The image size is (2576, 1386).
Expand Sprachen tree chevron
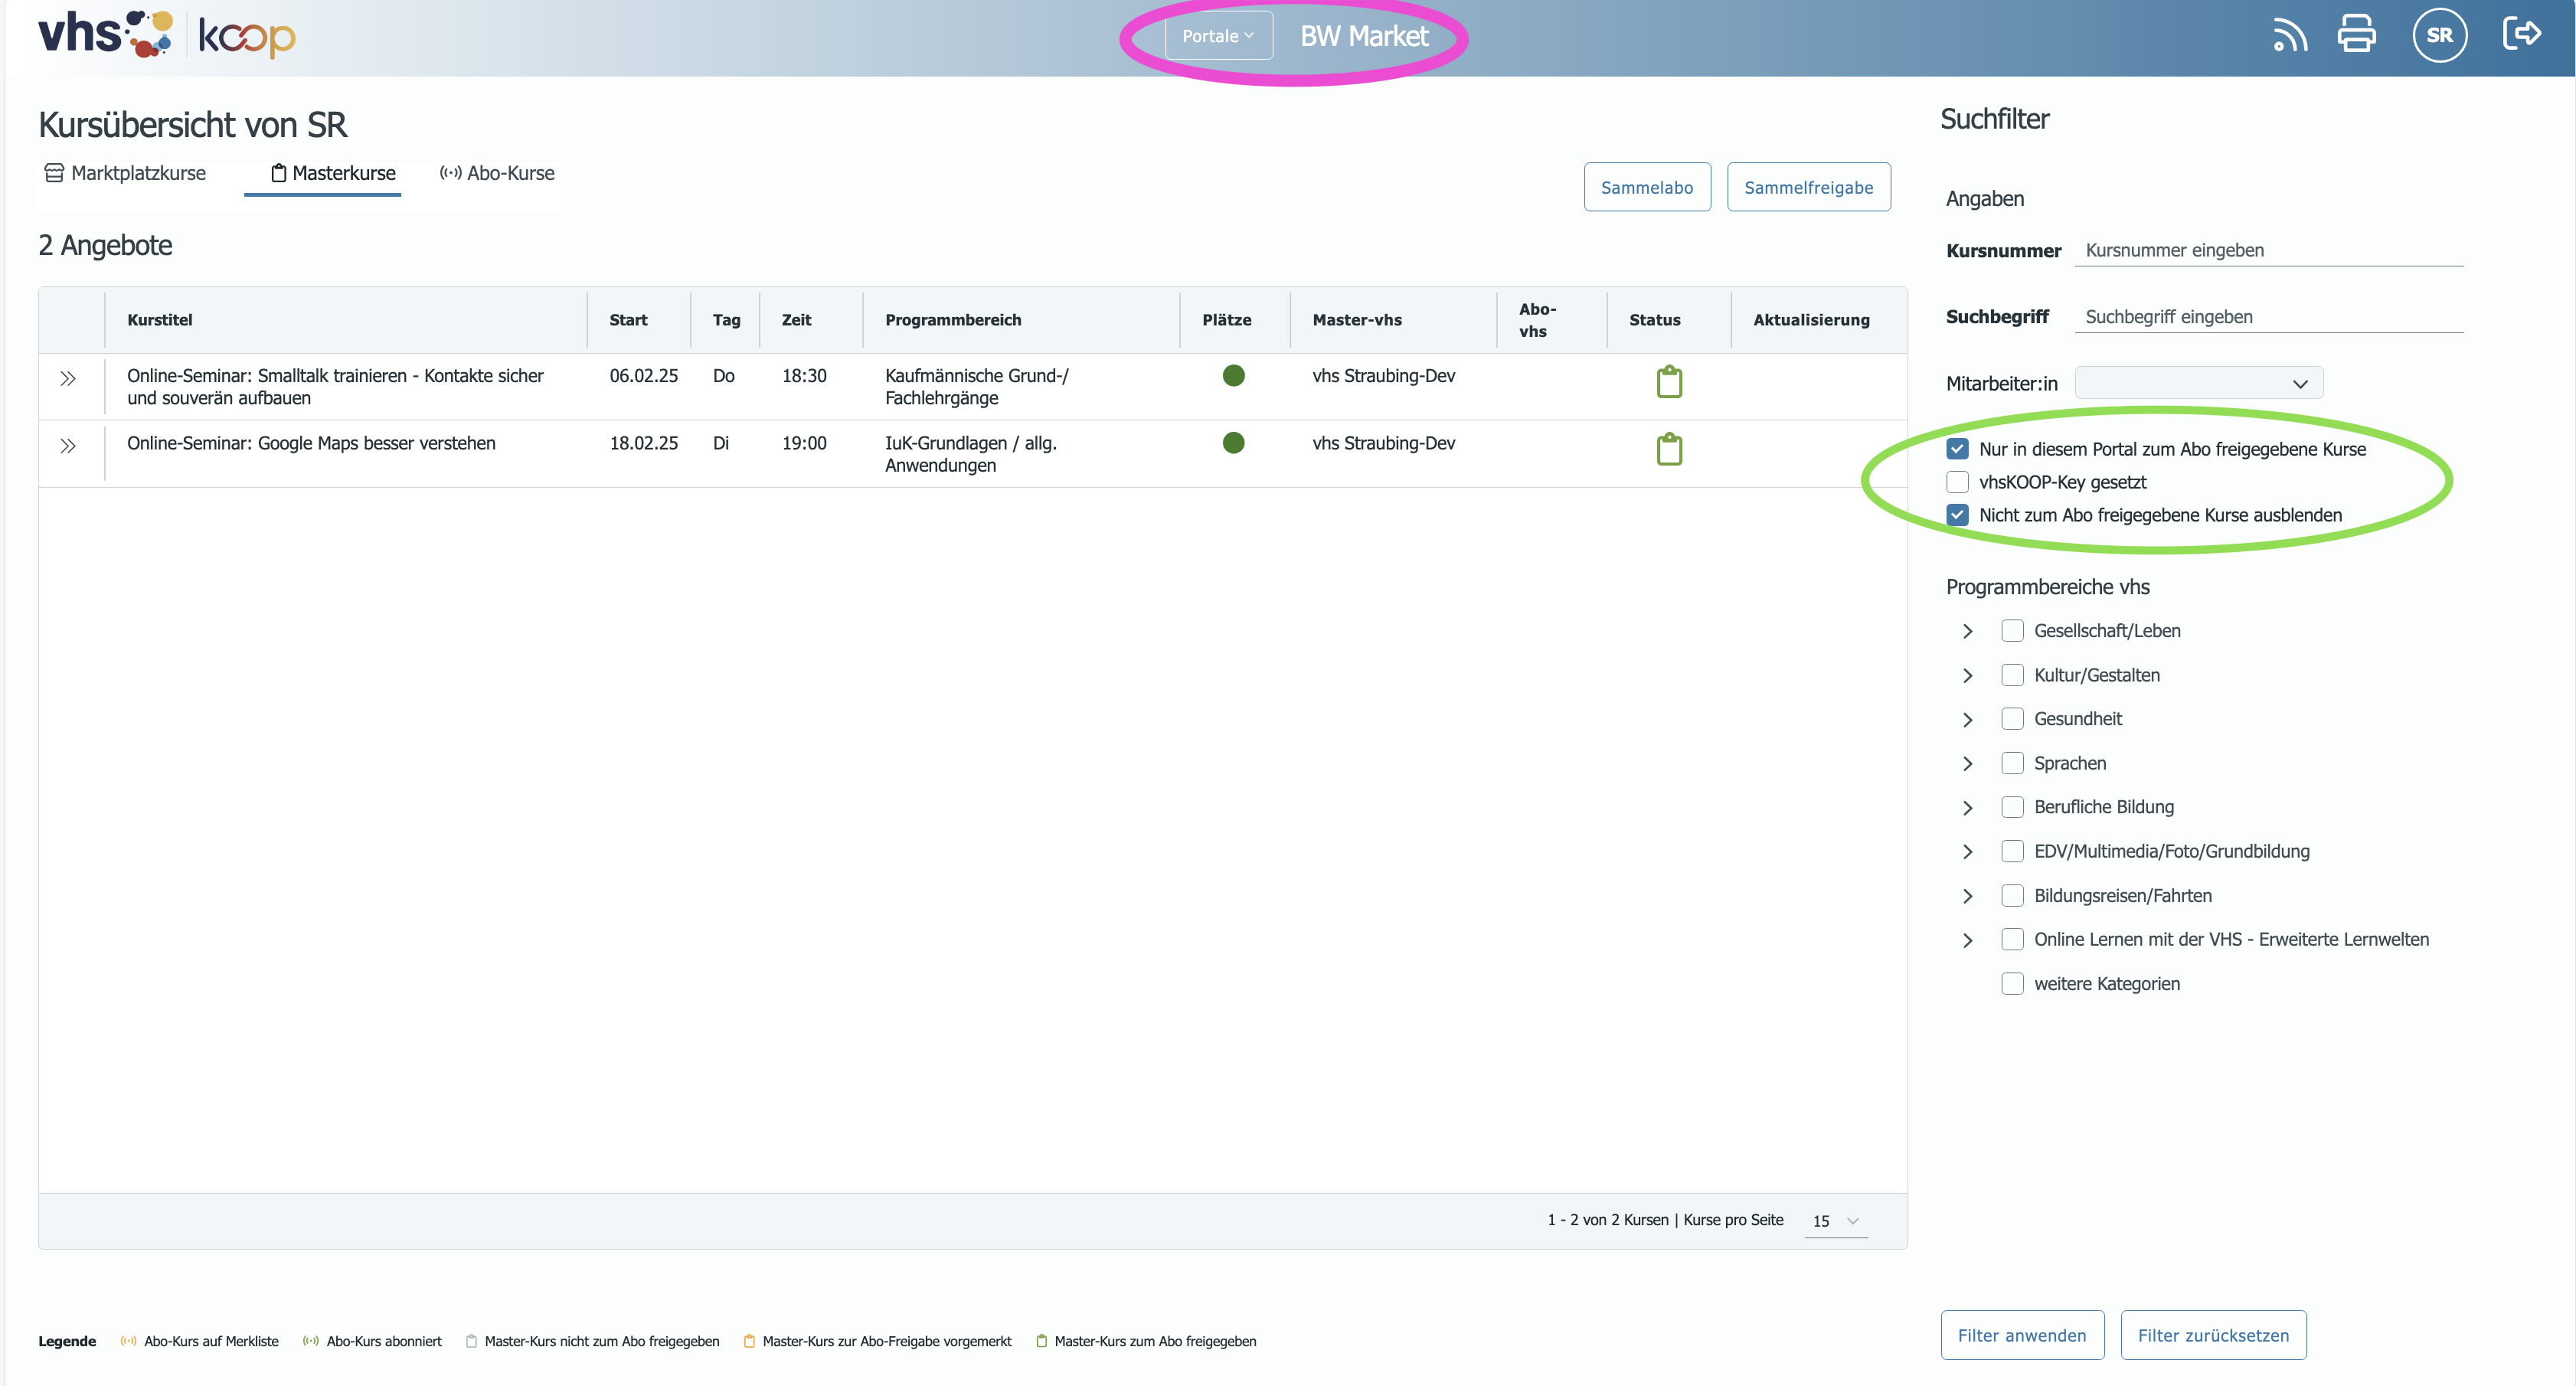(x=1967, y=764)
